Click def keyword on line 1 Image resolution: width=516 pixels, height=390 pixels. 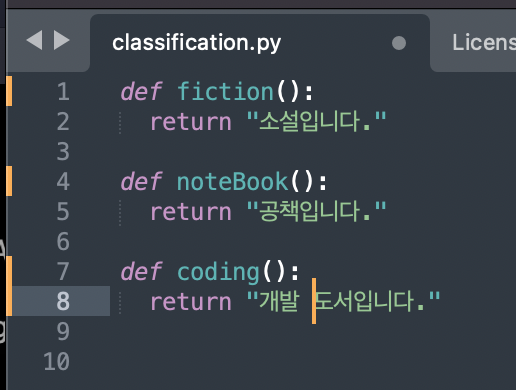pyautogui.click(x=141, y=91)
